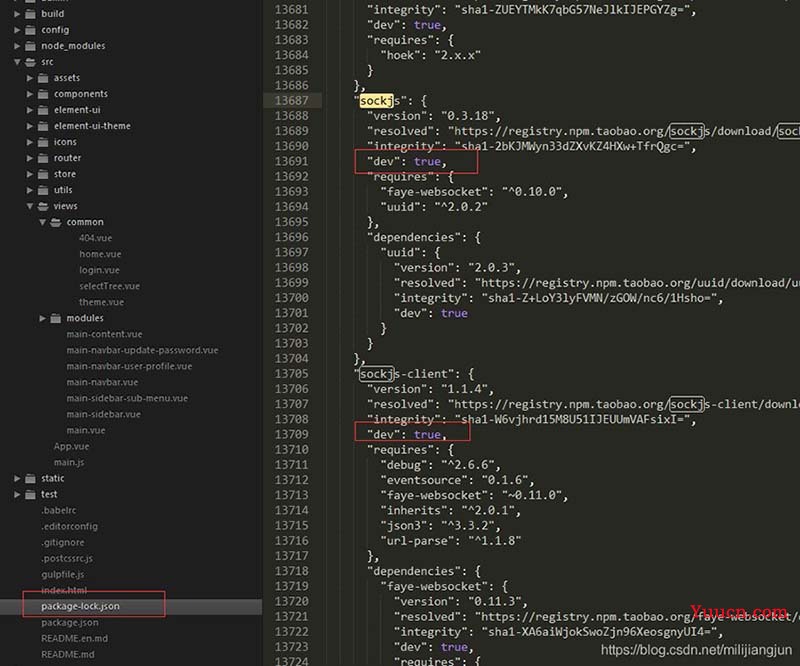Image resolution: width=800 pixels, height=666 pixels.
Task: Expand the modules folder arrow
Action: click(x=42, y=318)
